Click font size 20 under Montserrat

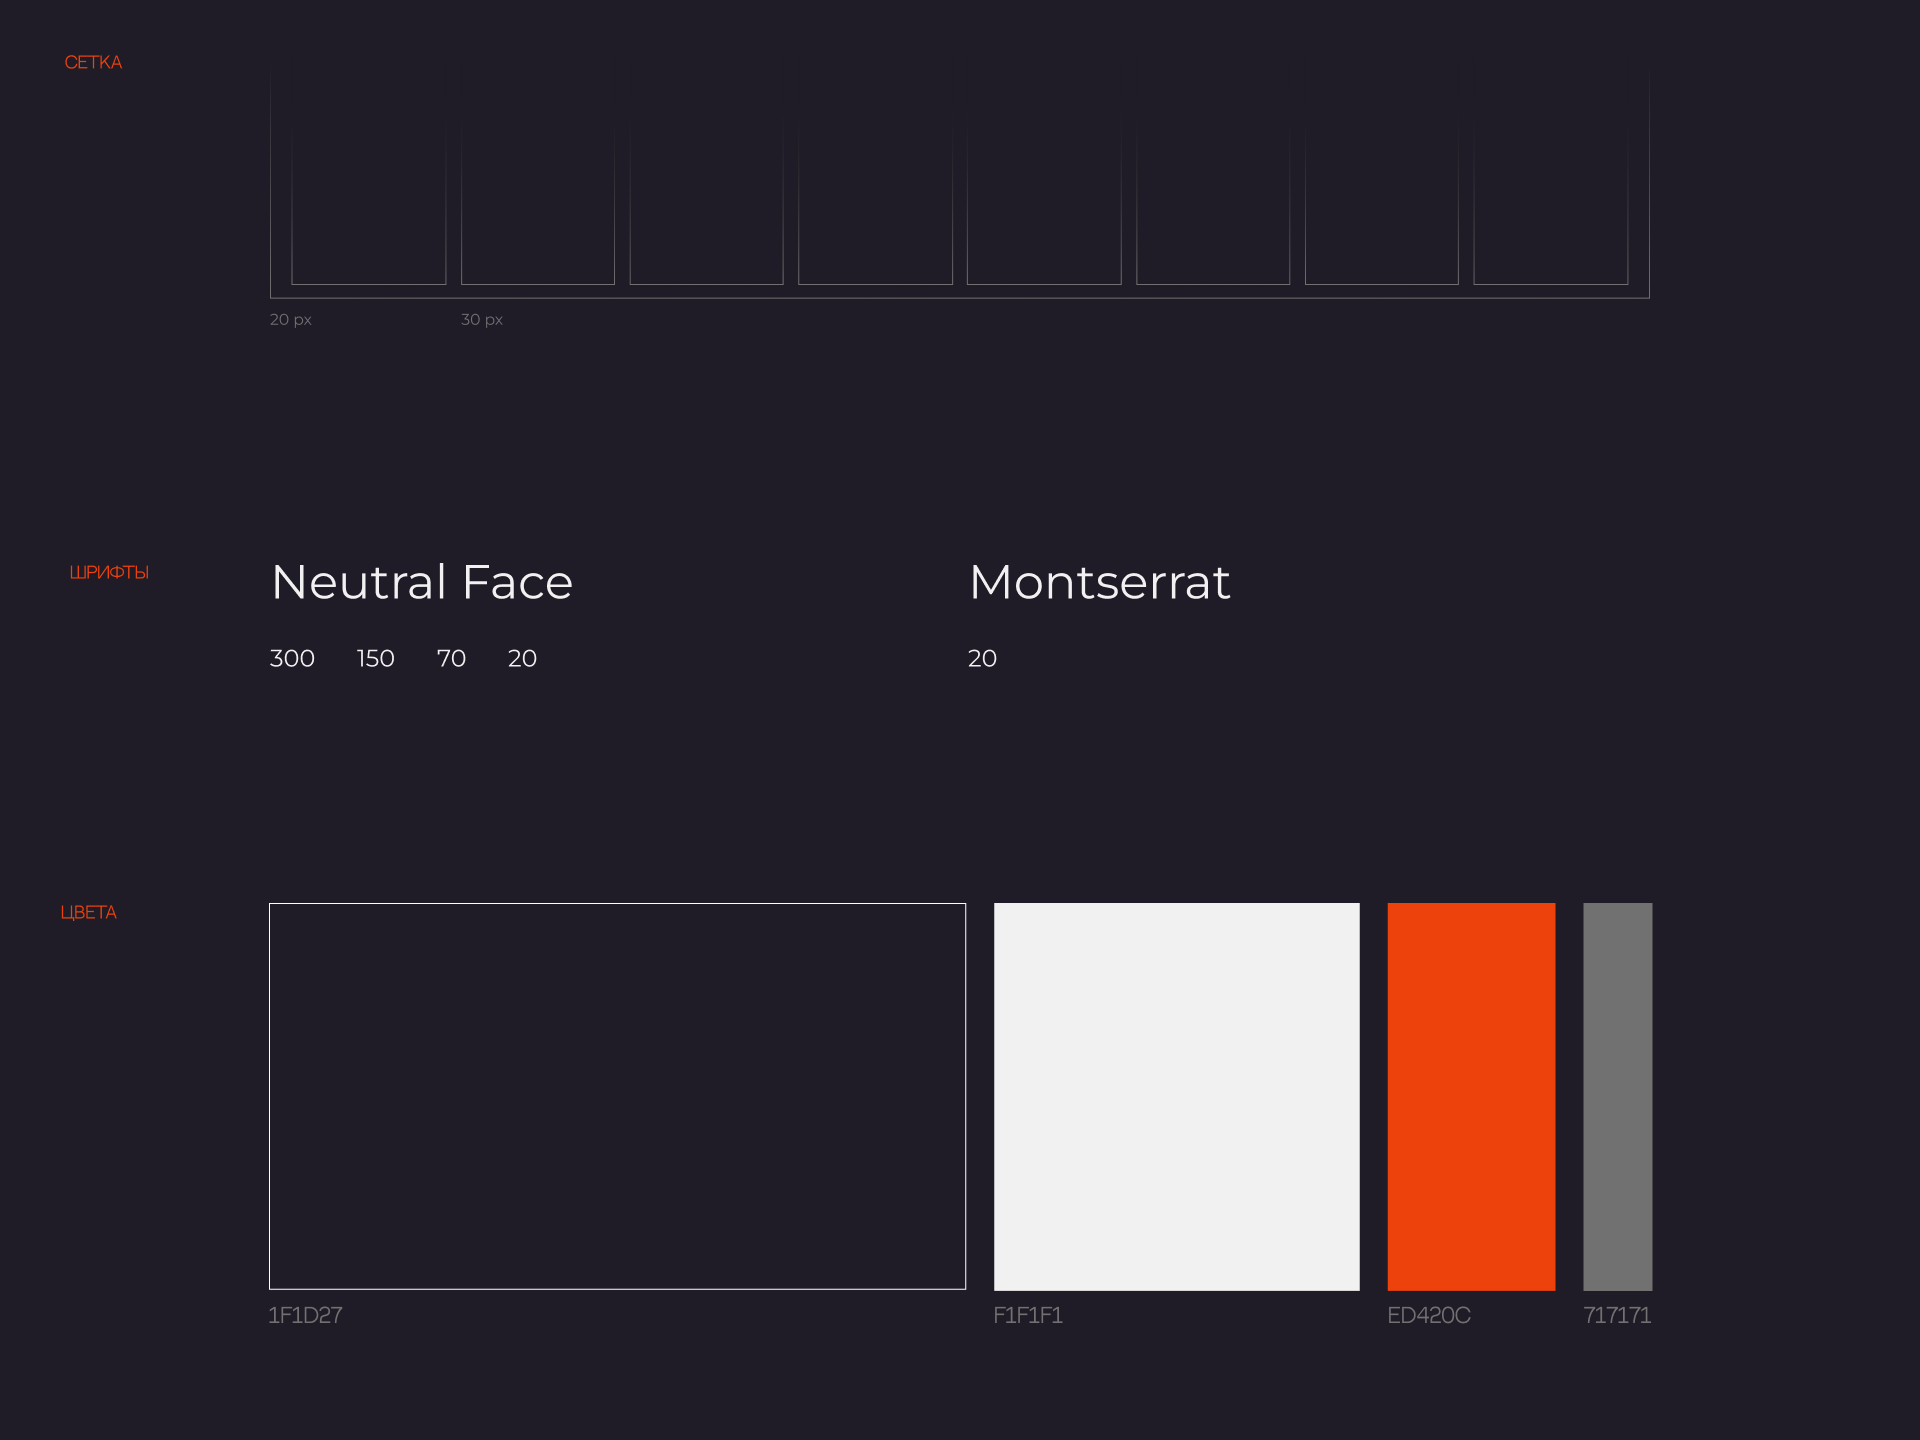982,658
